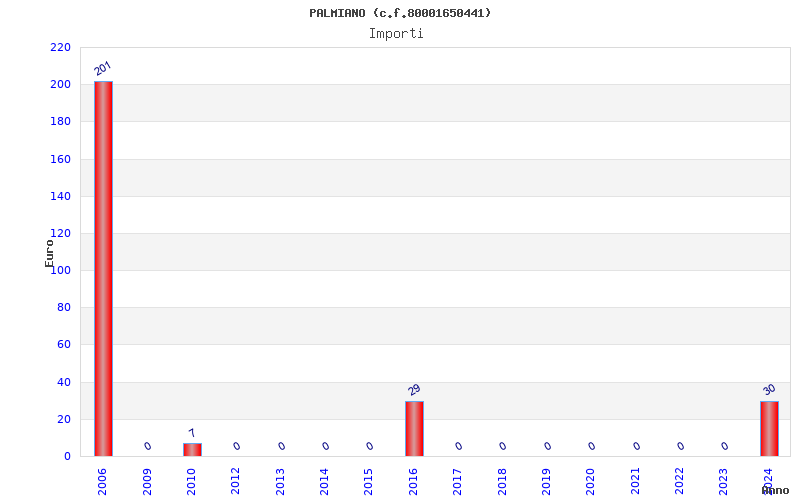Viewport: 800px width, 500px height.
Task: Click the 2016 year label on x-axis
Action: click(x=413, y=482)
